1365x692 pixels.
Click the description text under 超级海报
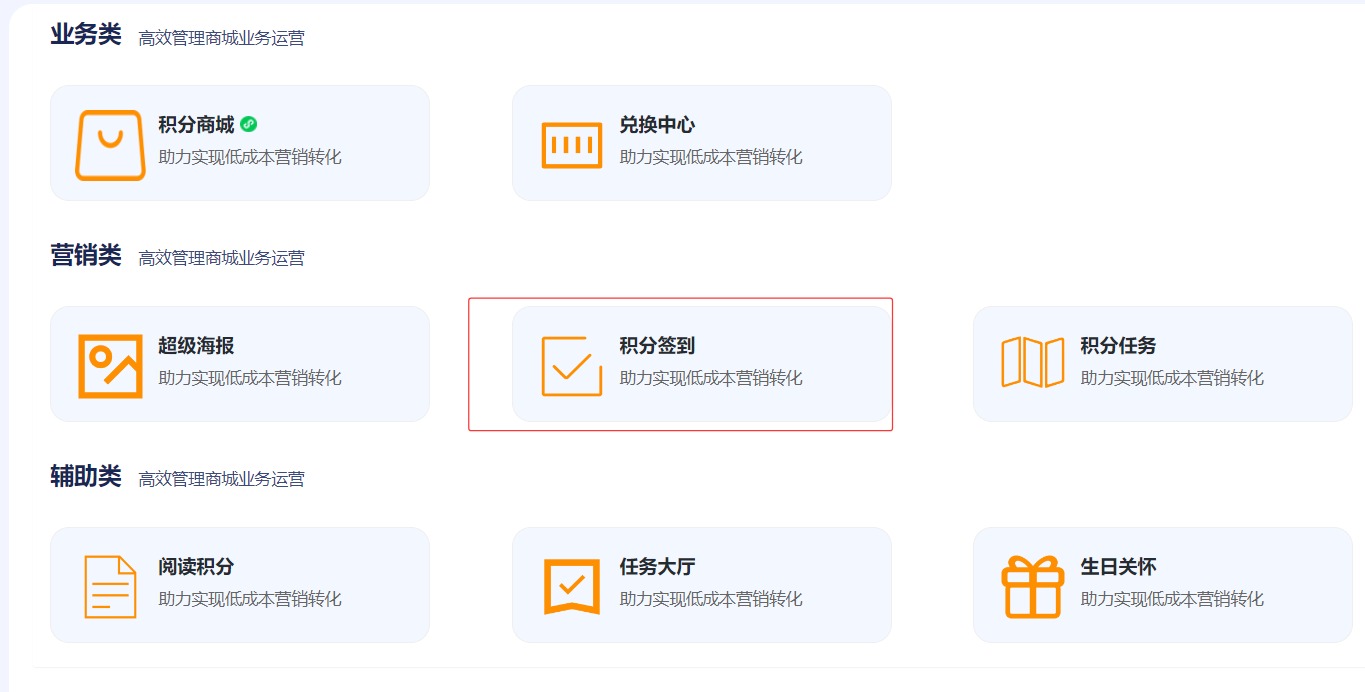pos(250,378)
